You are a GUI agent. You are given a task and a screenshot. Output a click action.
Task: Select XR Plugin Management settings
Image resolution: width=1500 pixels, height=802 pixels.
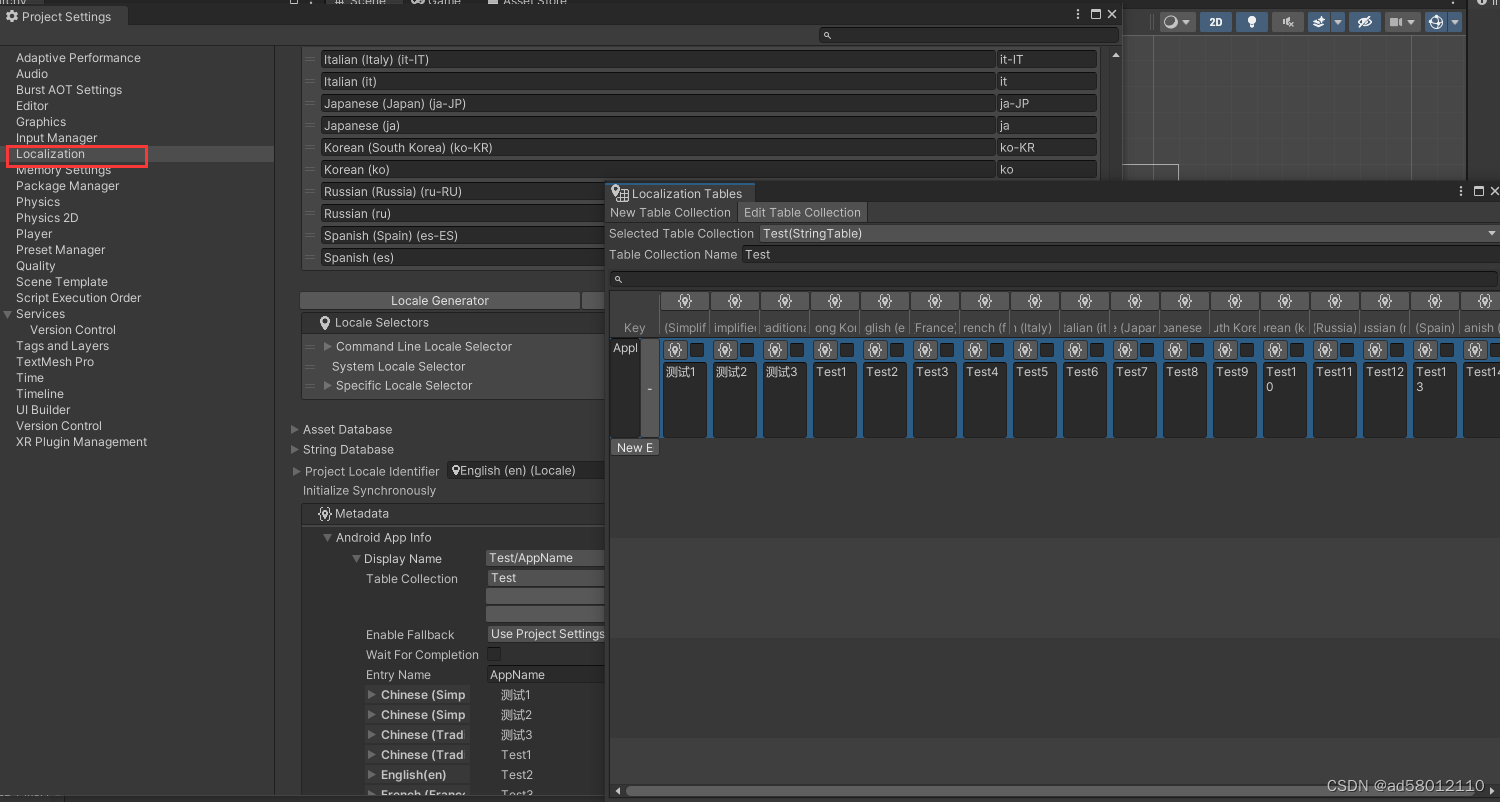point(82,442)
